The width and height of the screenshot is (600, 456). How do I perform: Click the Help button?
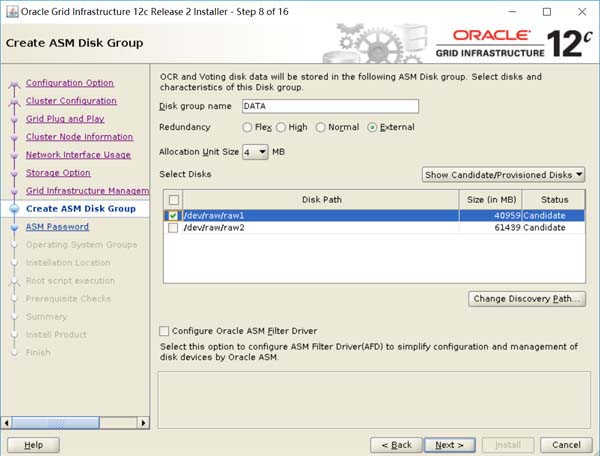34,445
